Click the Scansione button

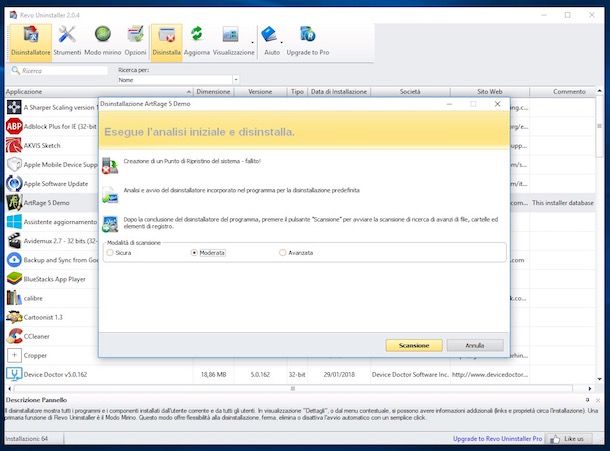414,345
